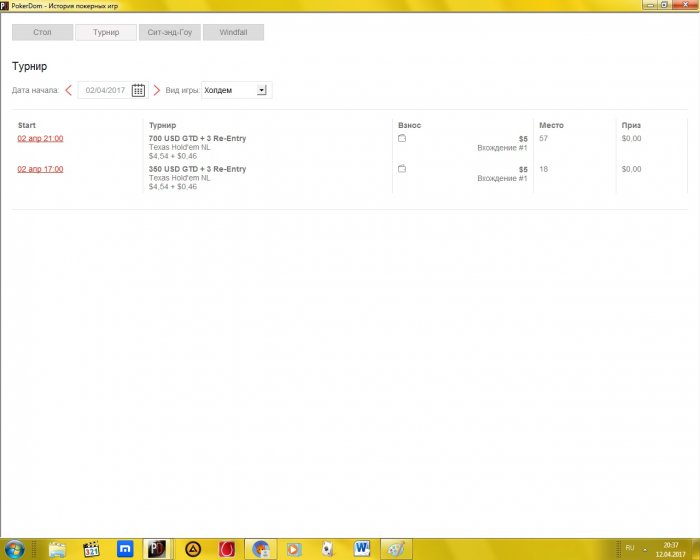Open the AIMP player taskbar icon

pos(192,548)
